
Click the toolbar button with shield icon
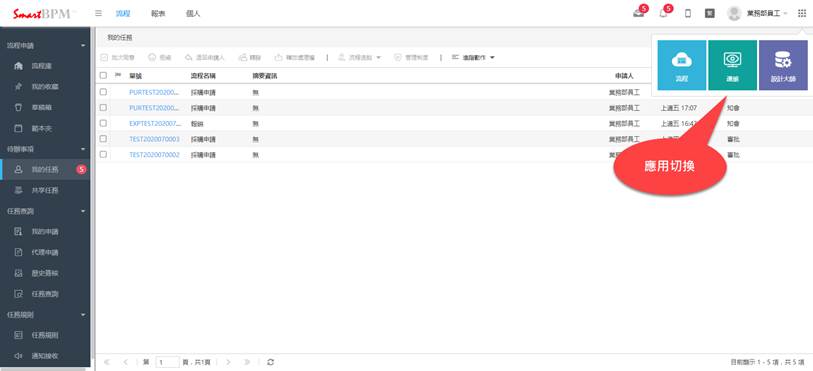[411, 58]
